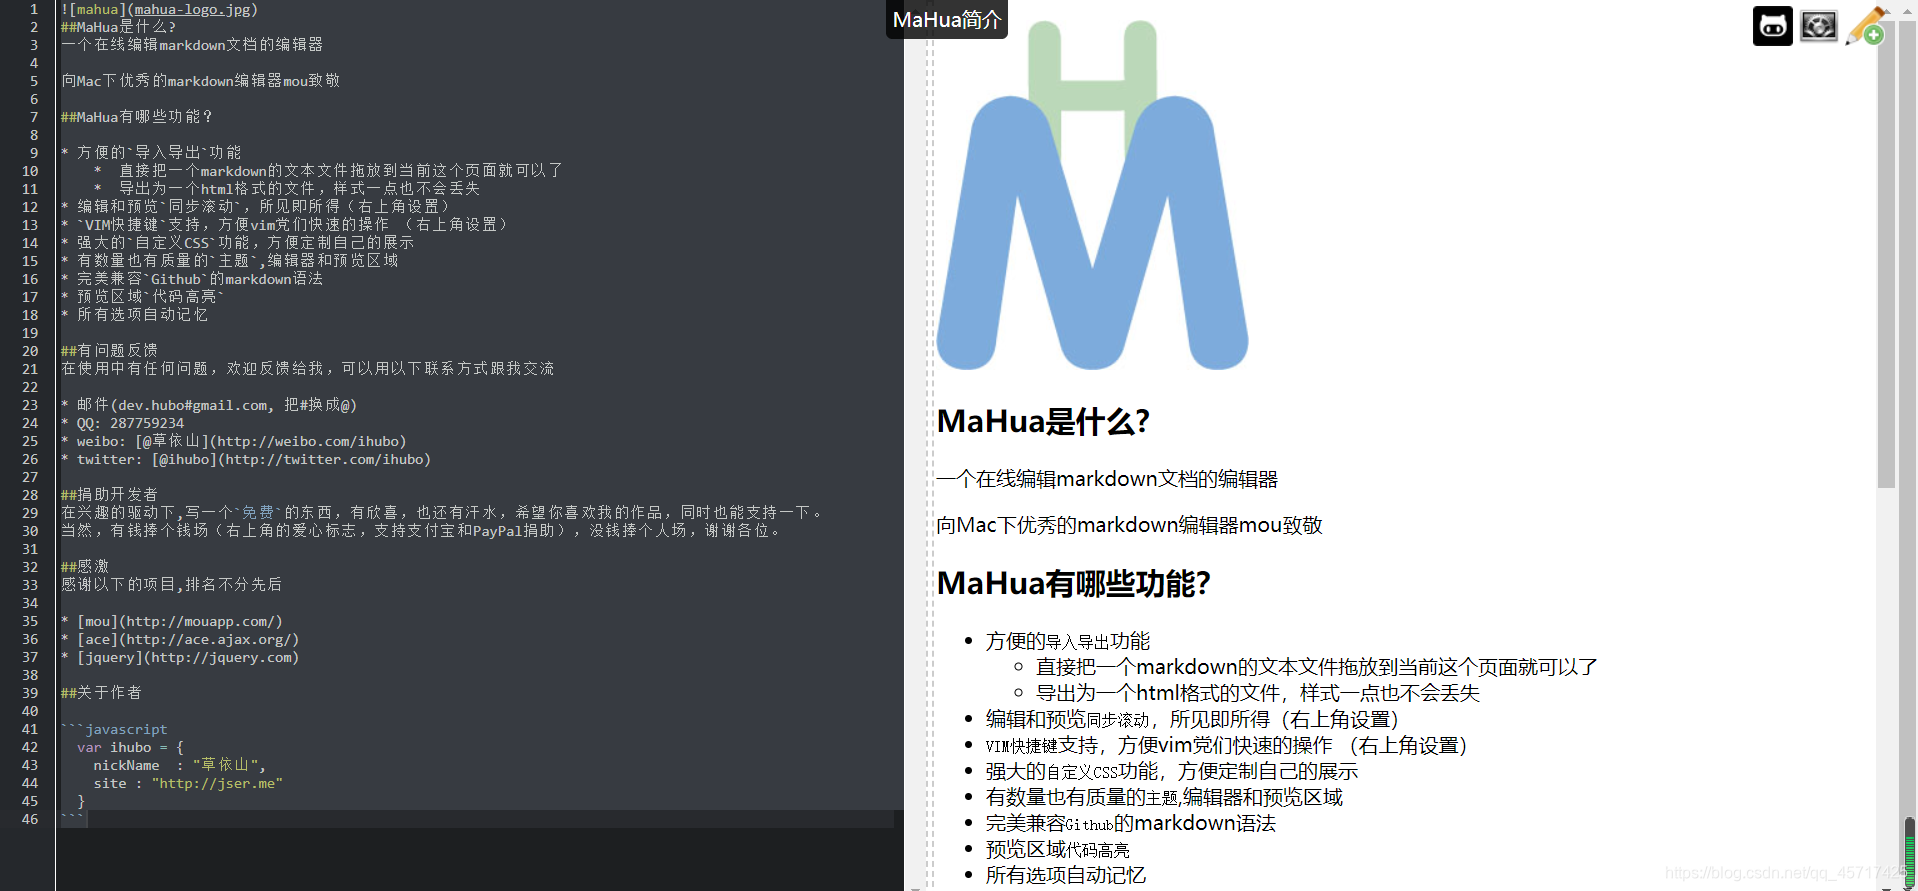Screen dimensions: 1918x891
Task: Click preview bullet '预览区域代码高亮'
Action: [x=1058, y=849]
